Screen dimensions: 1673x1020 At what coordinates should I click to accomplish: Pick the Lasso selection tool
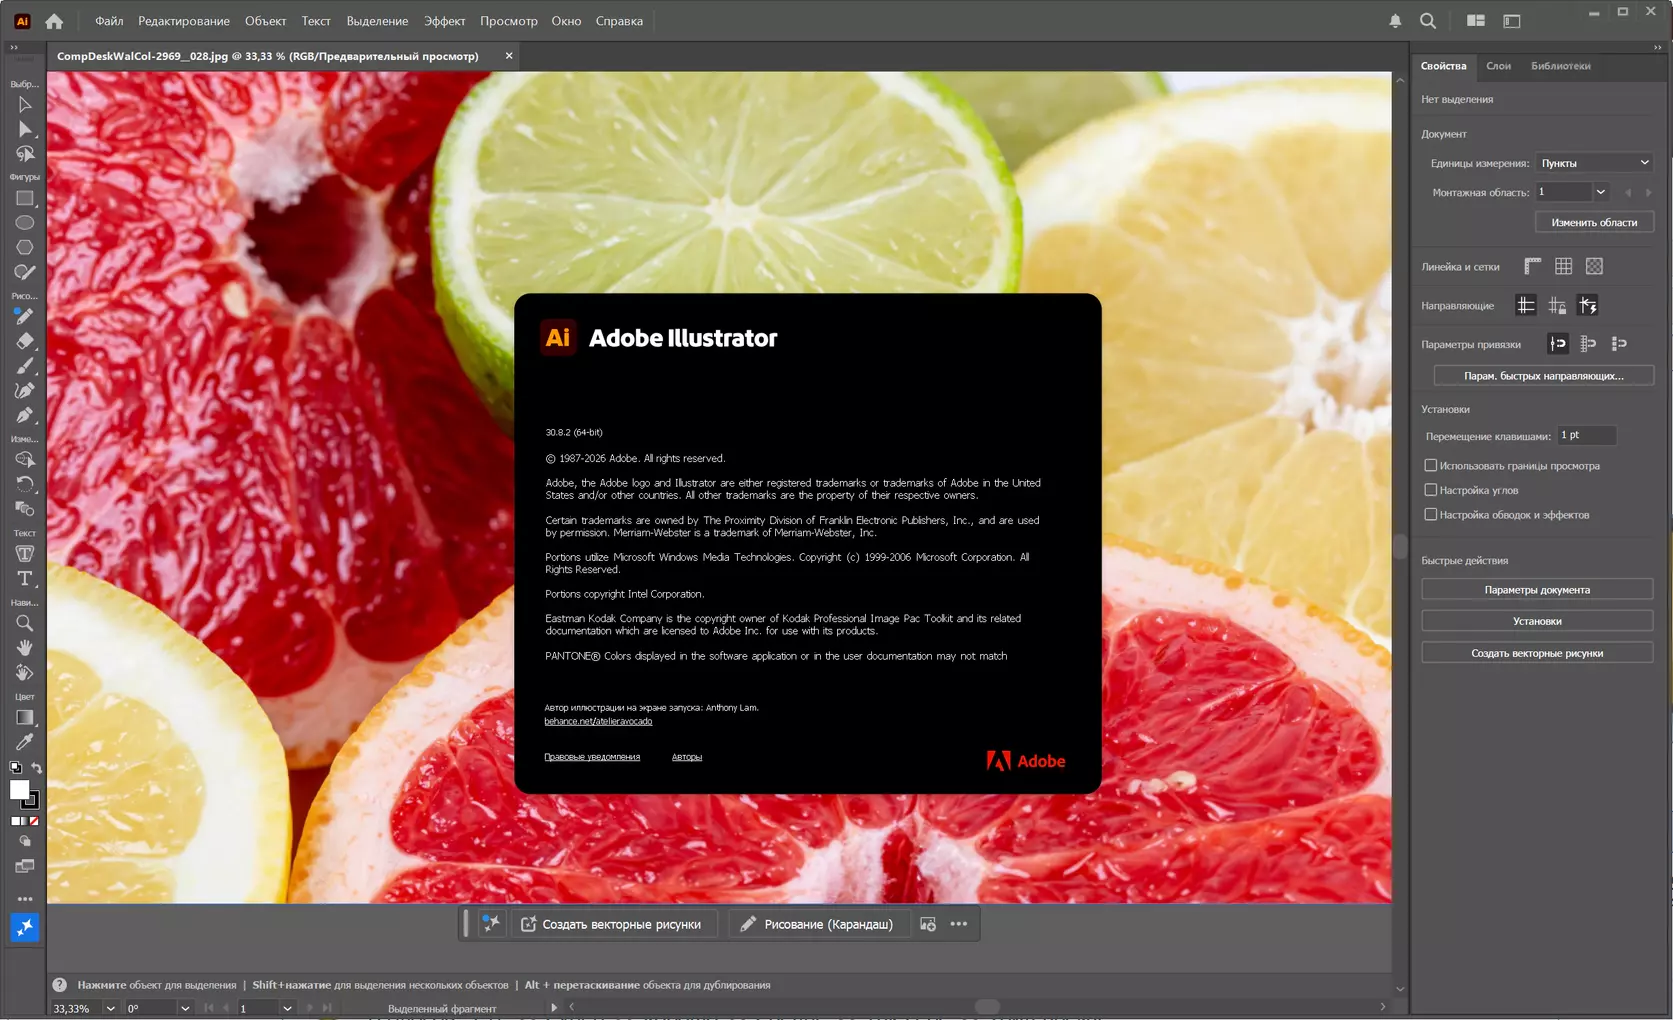tap(25, 154)
